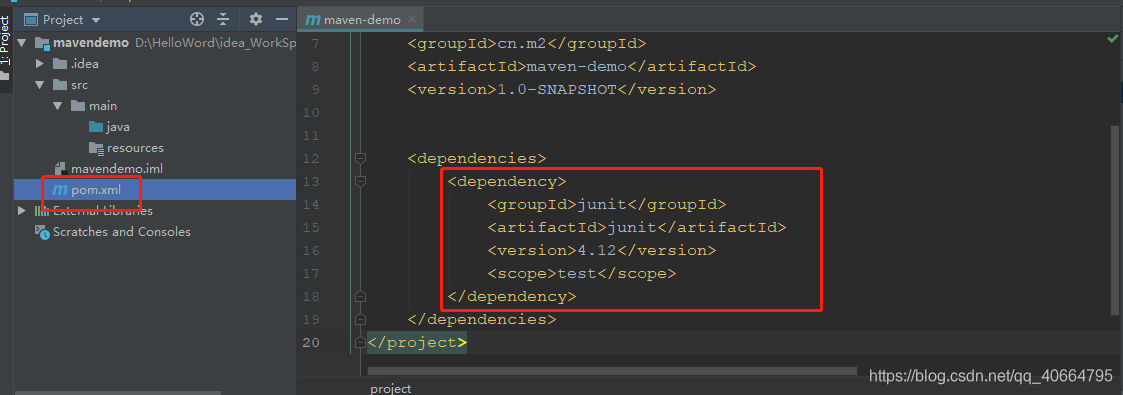1123x395 pixels.
Task: Click groupId junit on line 14
Action: [x=607, y=205]
